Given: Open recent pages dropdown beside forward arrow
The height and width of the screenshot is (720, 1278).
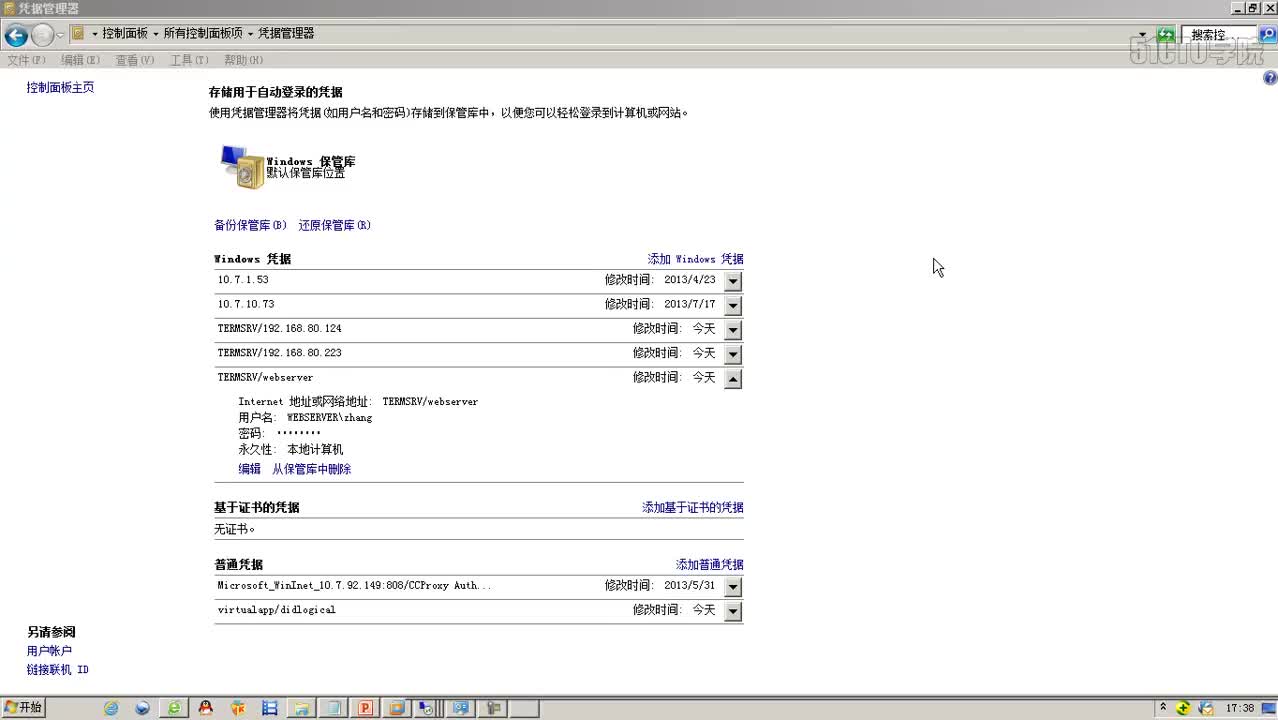Looking at the screenshot, I should click(60, 35).
